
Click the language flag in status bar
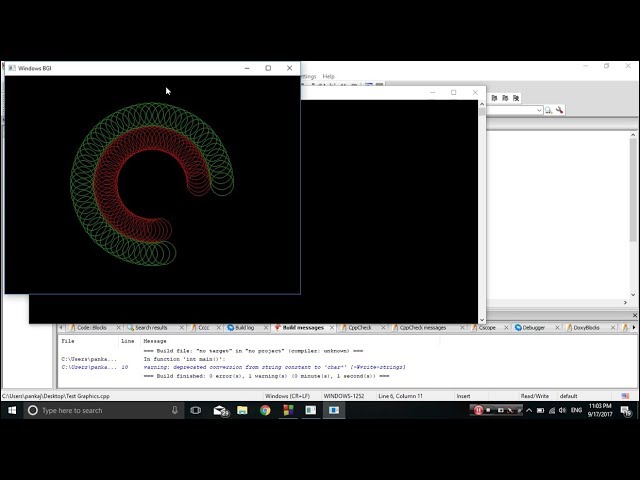(625, 396)
